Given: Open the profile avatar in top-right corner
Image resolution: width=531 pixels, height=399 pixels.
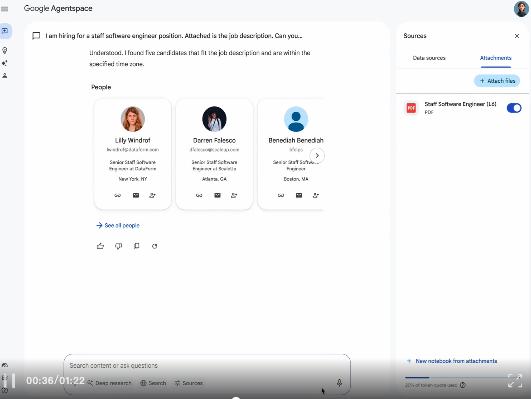Looking at the screenshot, I should [x=521, y=9].
